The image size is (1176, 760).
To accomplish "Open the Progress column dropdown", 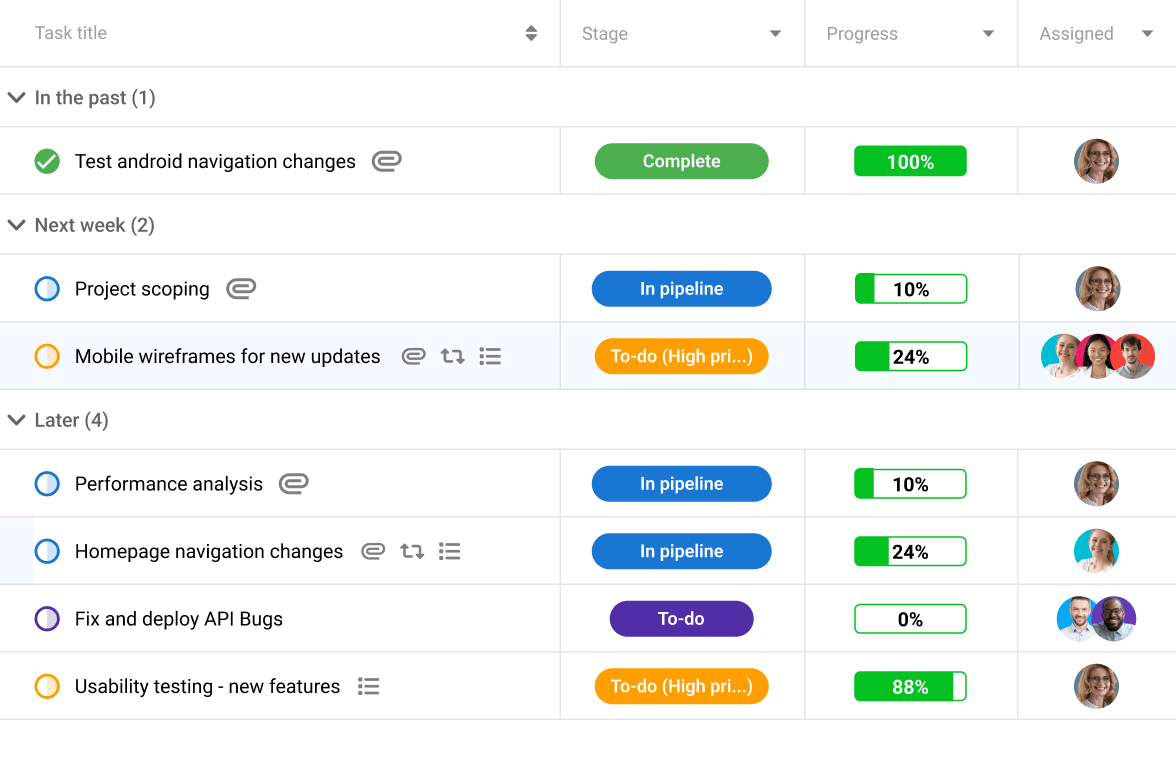I will pyautogui.click(x=988, y=33).
